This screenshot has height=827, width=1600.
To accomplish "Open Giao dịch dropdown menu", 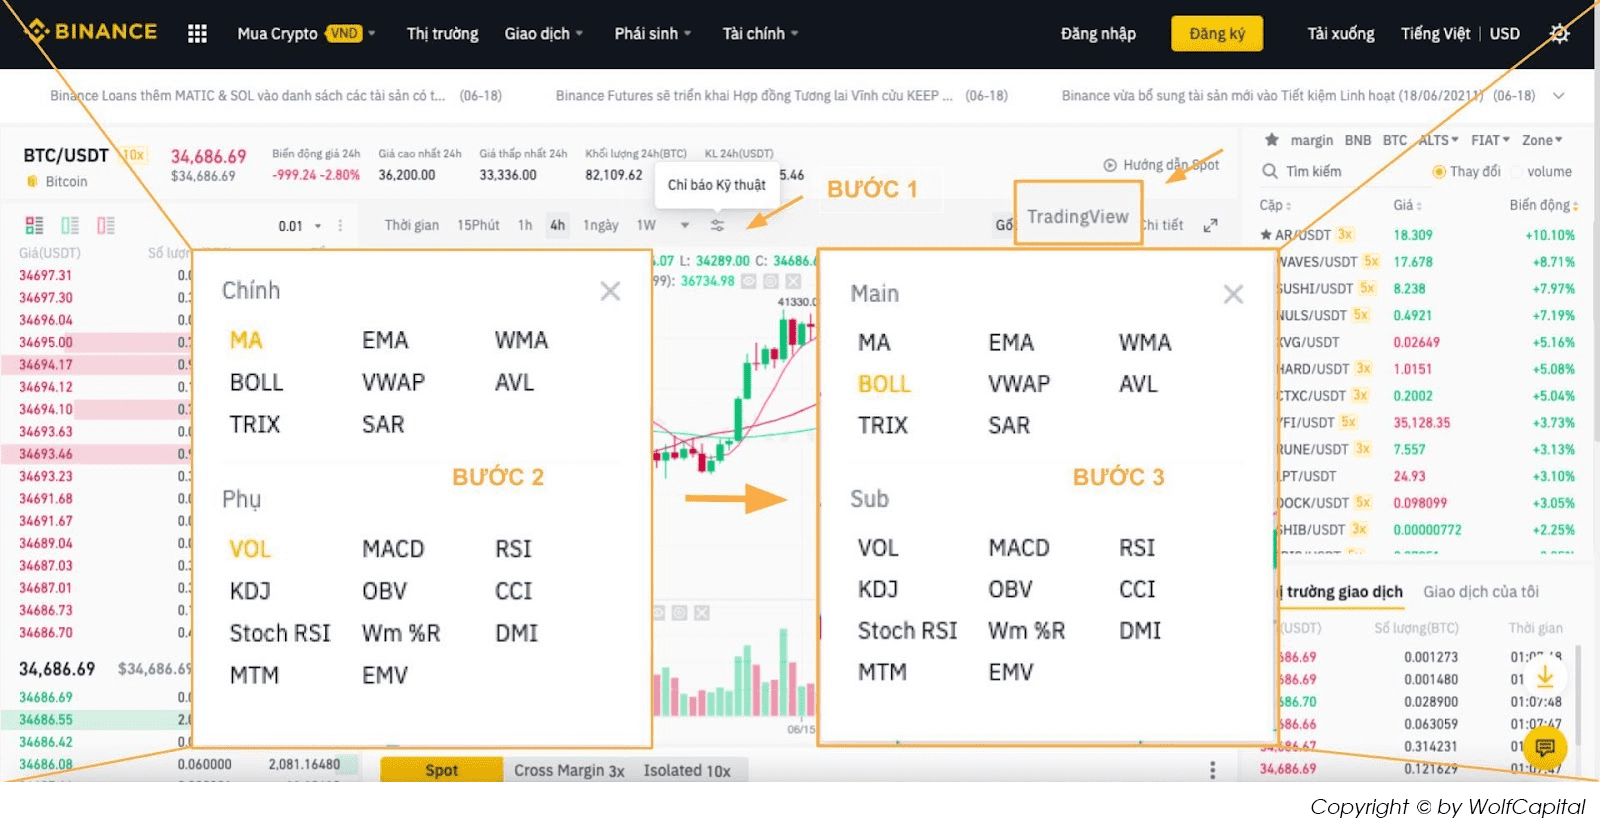I will [x=544, y=34].
